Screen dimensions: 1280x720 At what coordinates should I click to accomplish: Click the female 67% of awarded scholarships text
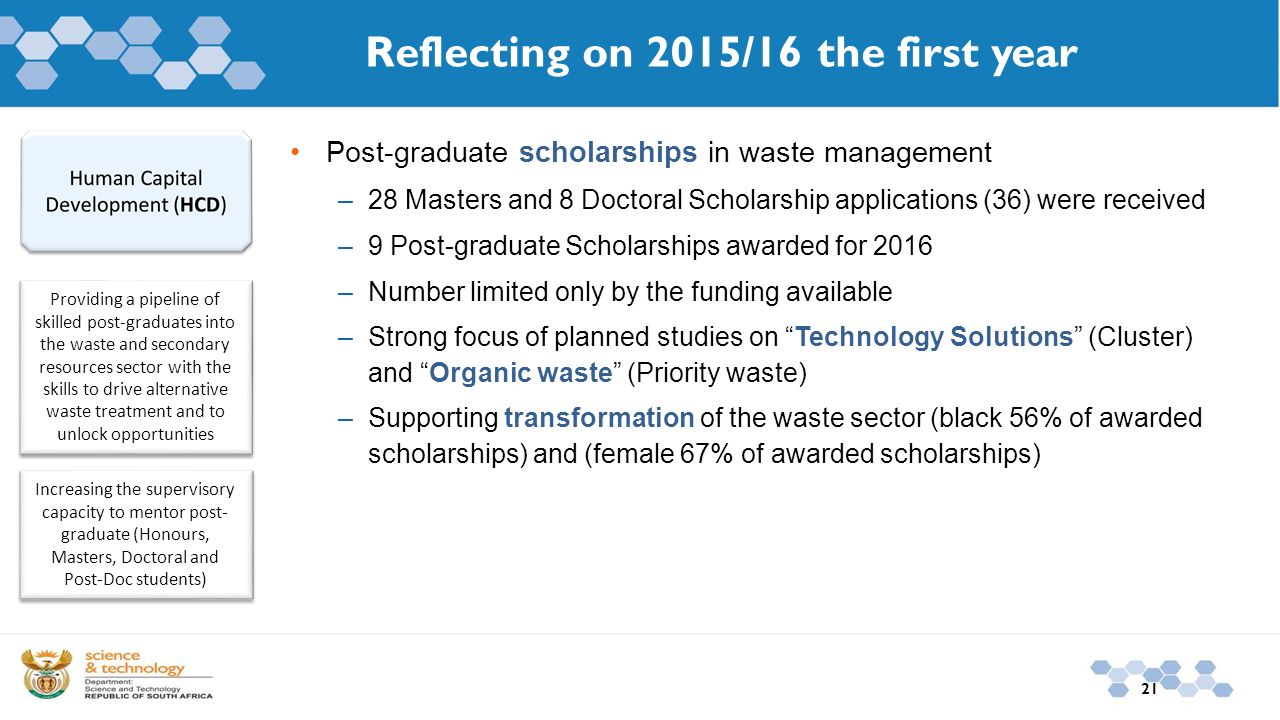811,455
